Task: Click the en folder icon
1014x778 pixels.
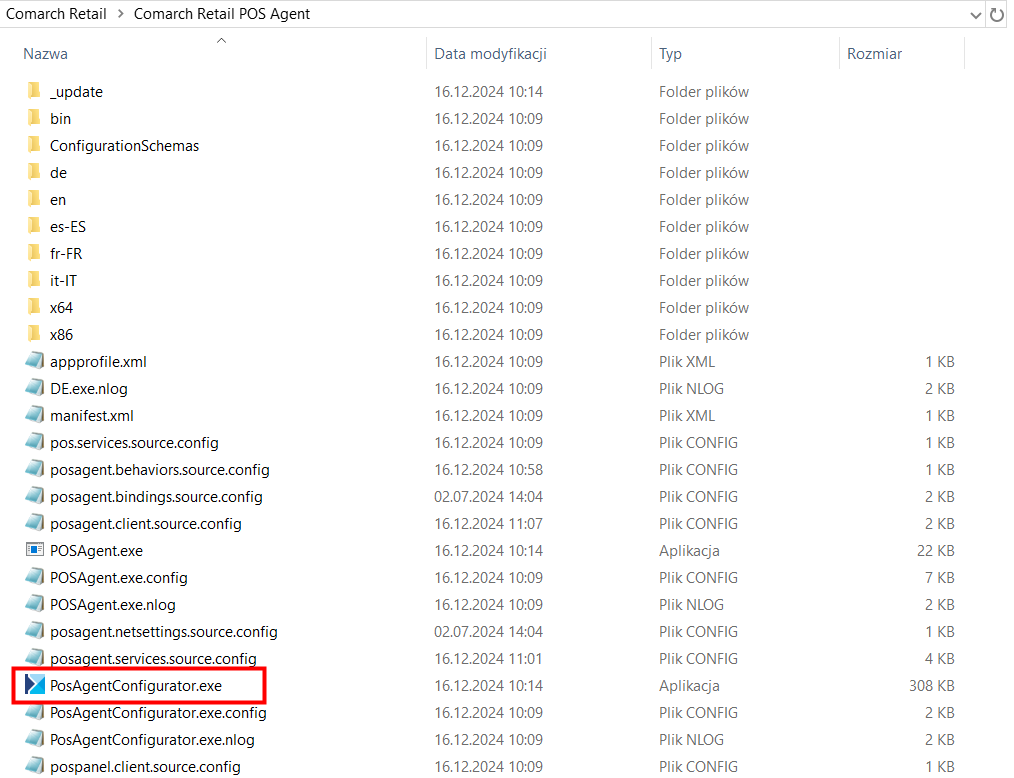Action: 35,199
